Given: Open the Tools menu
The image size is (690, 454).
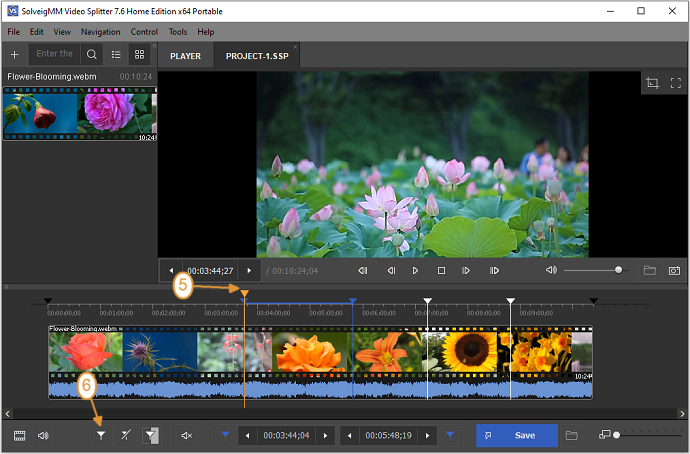Looking at the screenshot, I should (x=178, y=32).
